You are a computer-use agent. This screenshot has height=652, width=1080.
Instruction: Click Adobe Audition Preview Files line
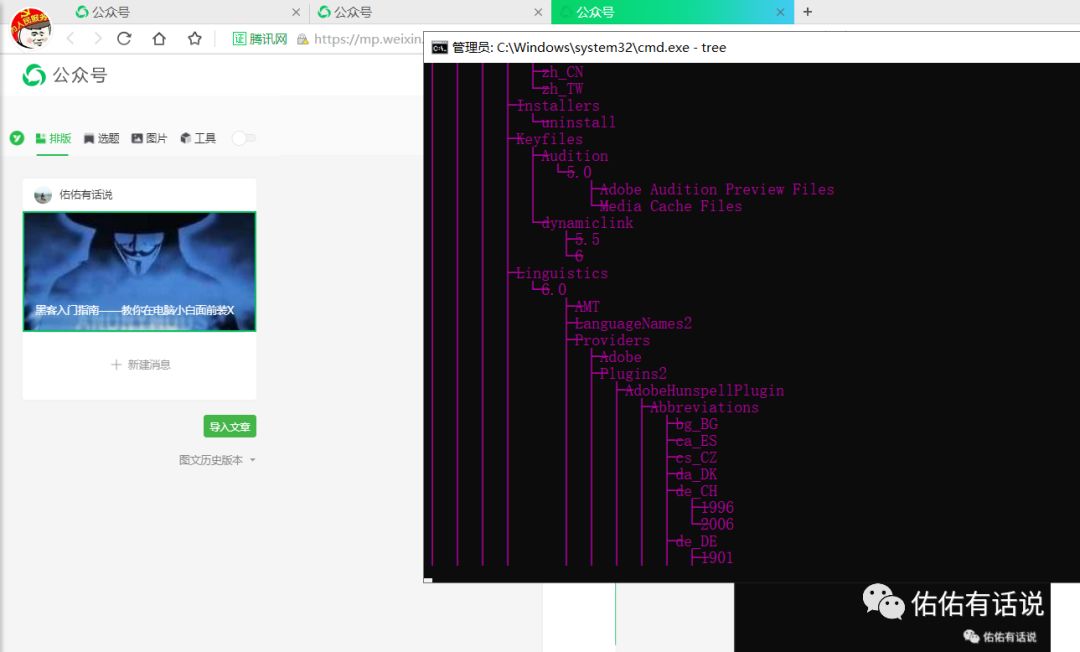coord(717,189)
